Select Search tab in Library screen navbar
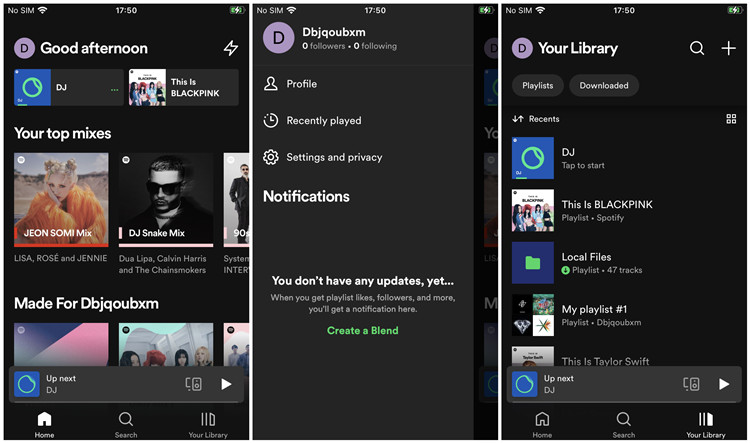Screen dimensions: 750x443 (x=624, y=424)
